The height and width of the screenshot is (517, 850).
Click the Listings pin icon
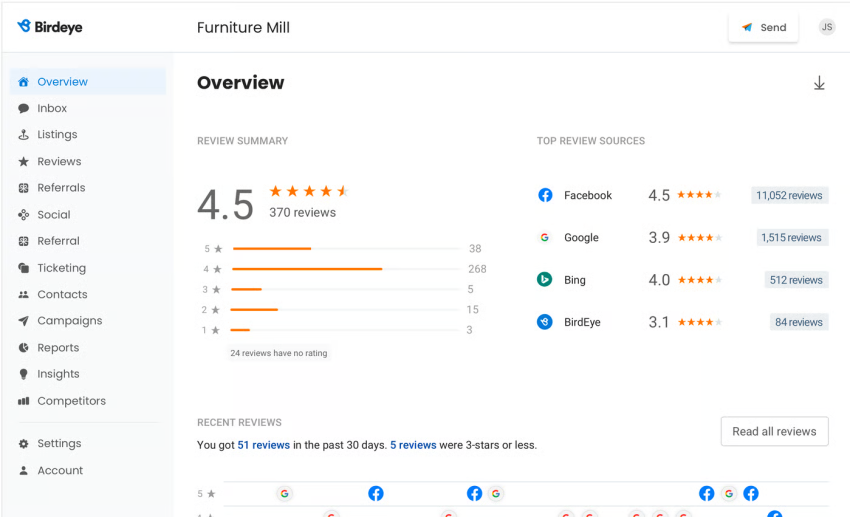(x=23, y=134)
